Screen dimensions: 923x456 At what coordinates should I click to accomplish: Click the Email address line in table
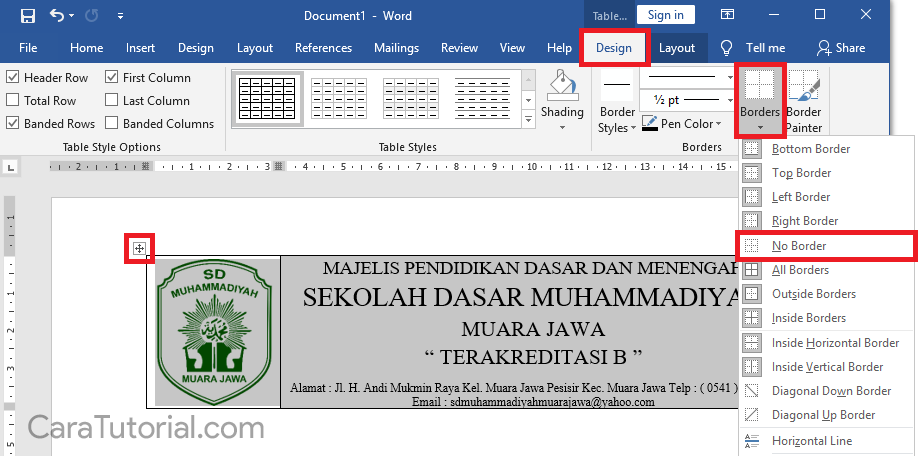[533, 402]
